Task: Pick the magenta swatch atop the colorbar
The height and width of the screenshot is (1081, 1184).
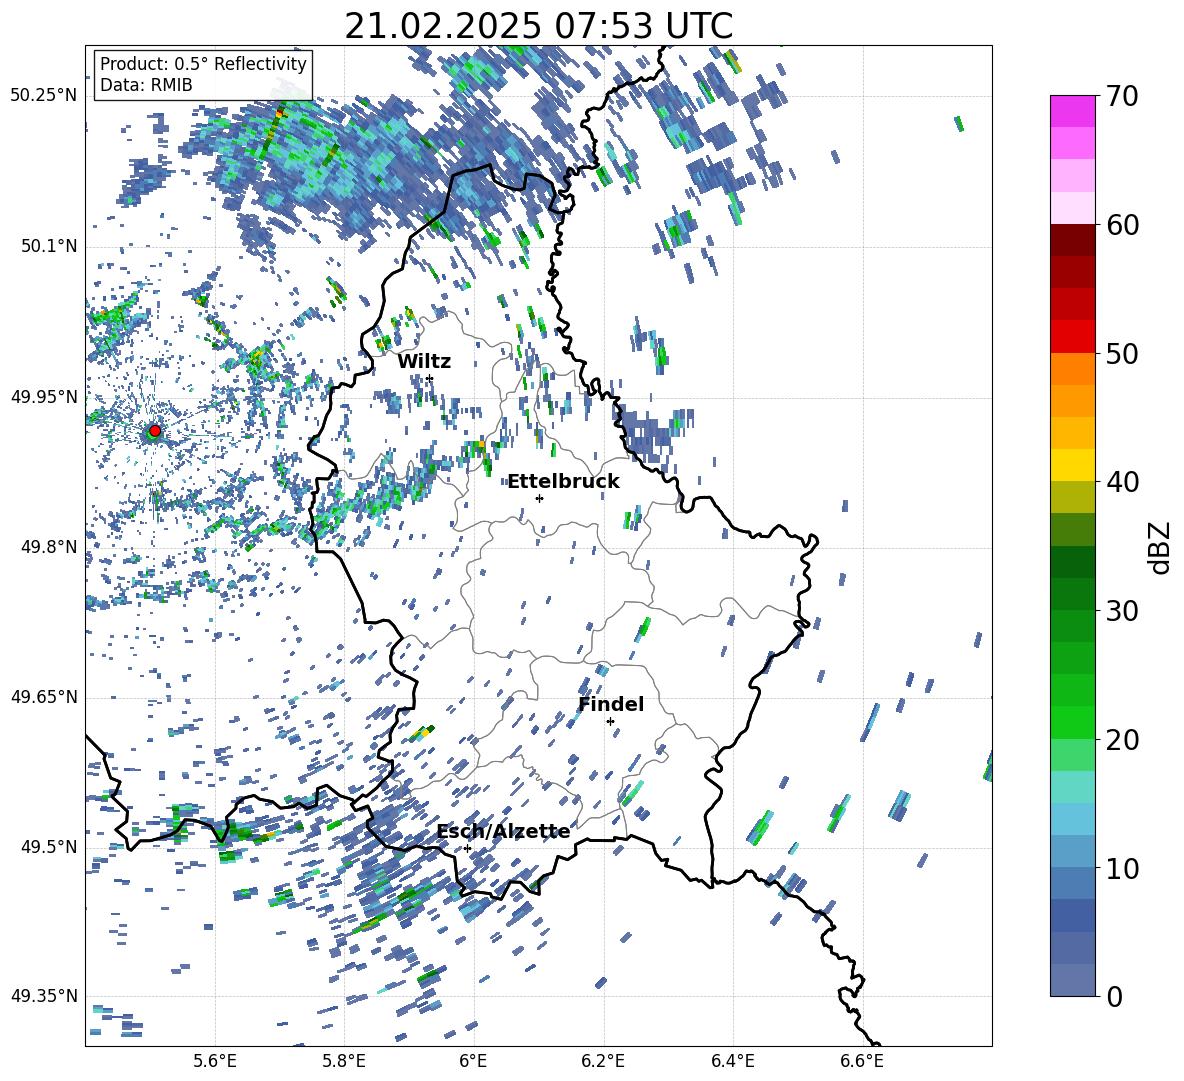Action: (x=1072, y=112)
